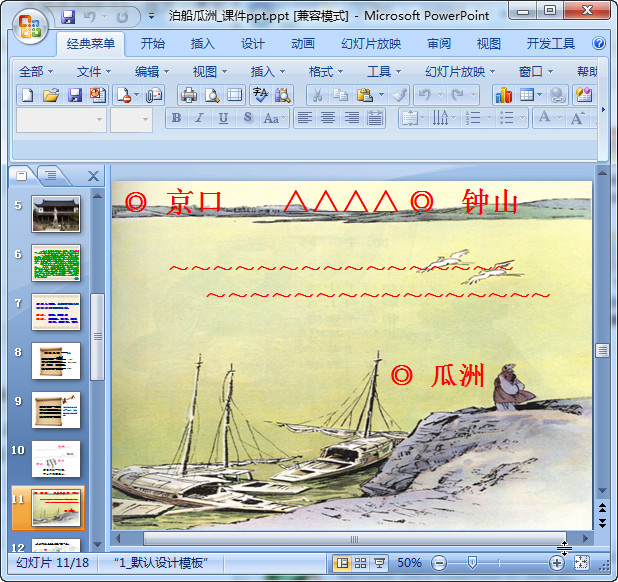Select slide 8 thumbnail
This screenshot has width=618, height=582.
pos(56,361)
